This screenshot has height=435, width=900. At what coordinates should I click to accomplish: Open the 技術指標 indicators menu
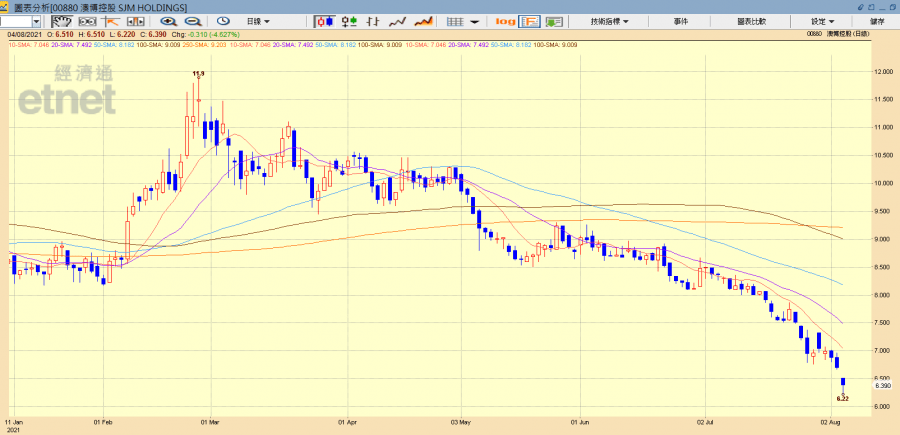(x=609, y=21)
